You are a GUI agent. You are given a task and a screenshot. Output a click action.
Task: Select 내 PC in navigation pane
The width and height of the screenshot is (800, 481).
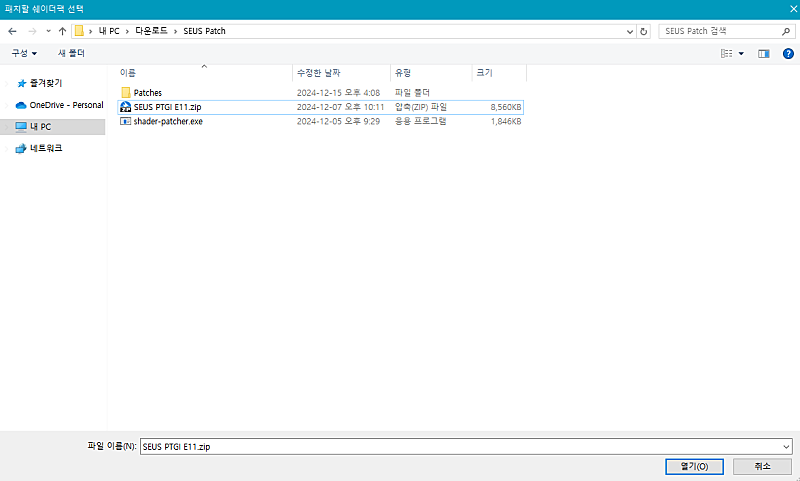(41, 126)
